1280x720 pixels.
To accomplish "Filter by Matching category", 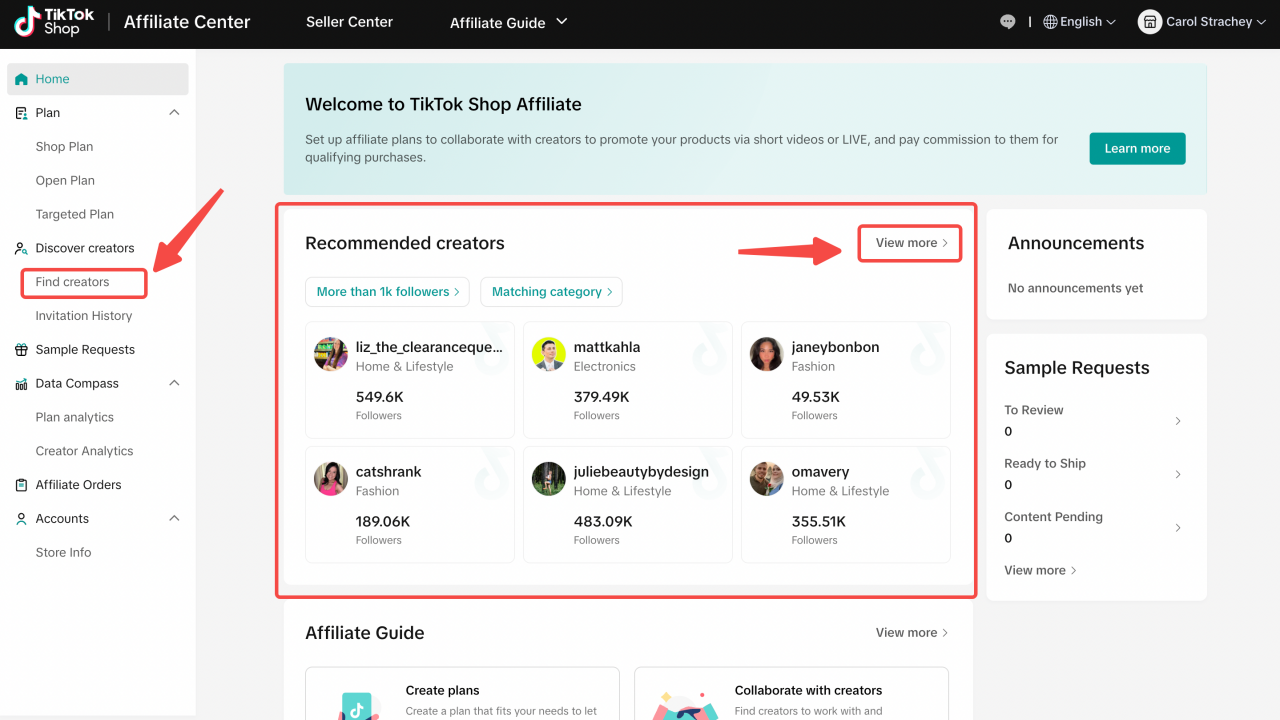I will [552, 292].
